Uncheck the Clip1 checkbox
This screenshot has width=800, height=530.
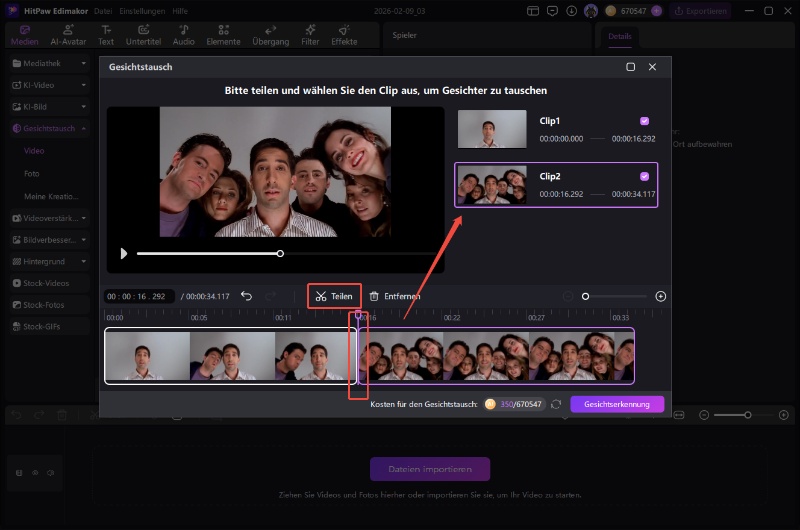(645, 120)
